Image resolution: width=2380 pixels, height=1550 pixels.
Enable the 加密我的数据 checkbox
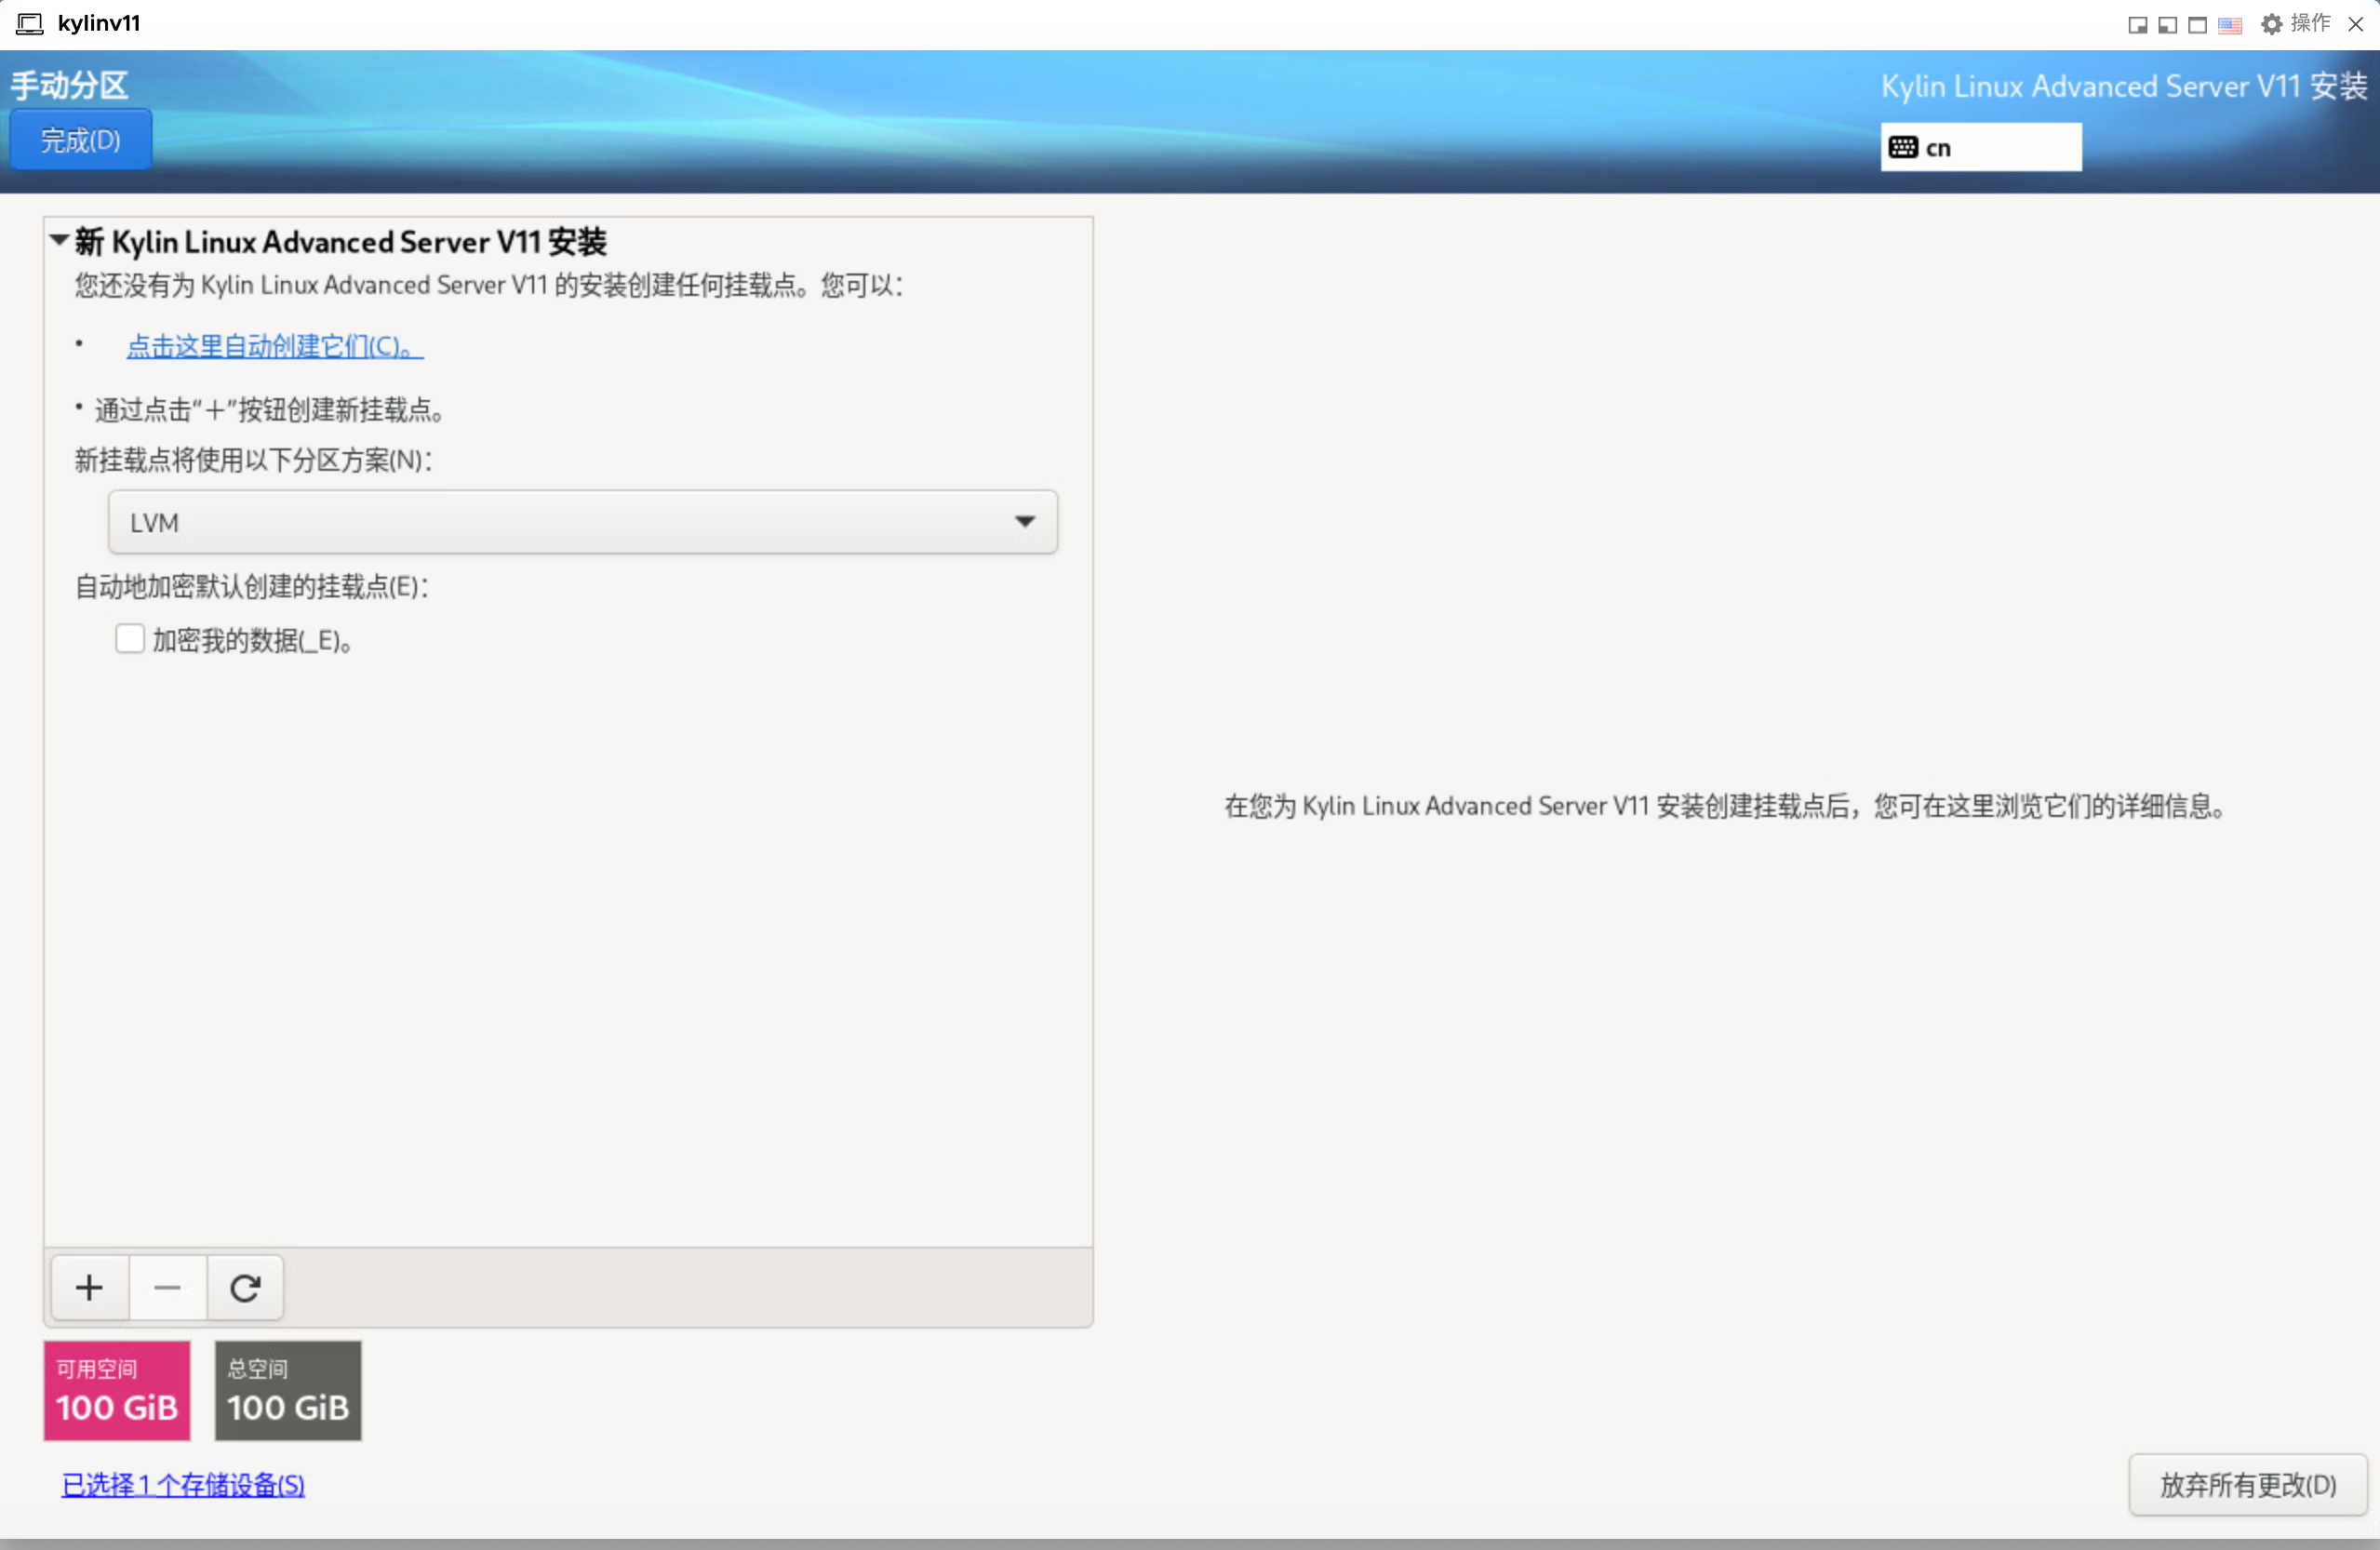[130, 639]
